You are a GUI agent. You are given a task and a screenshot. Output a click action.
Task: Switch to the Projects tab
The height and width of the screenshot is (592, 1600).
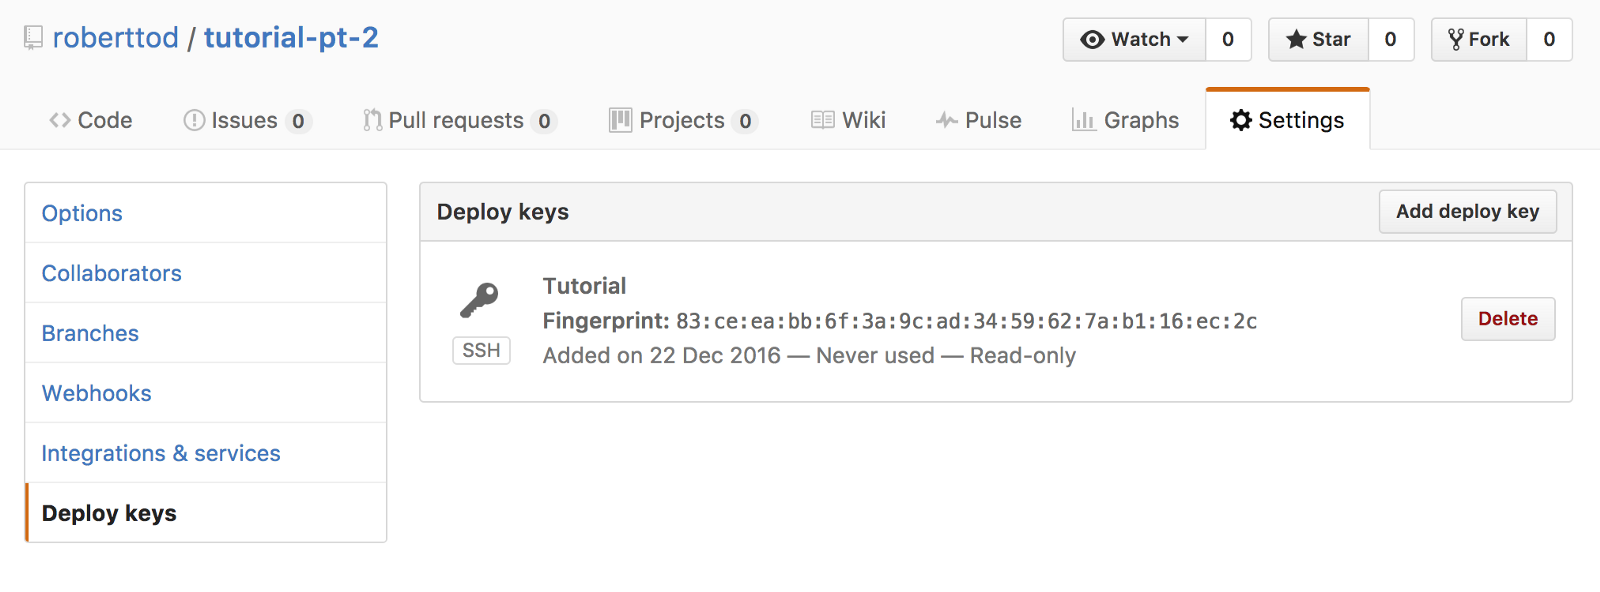click(x=682, y=120)
